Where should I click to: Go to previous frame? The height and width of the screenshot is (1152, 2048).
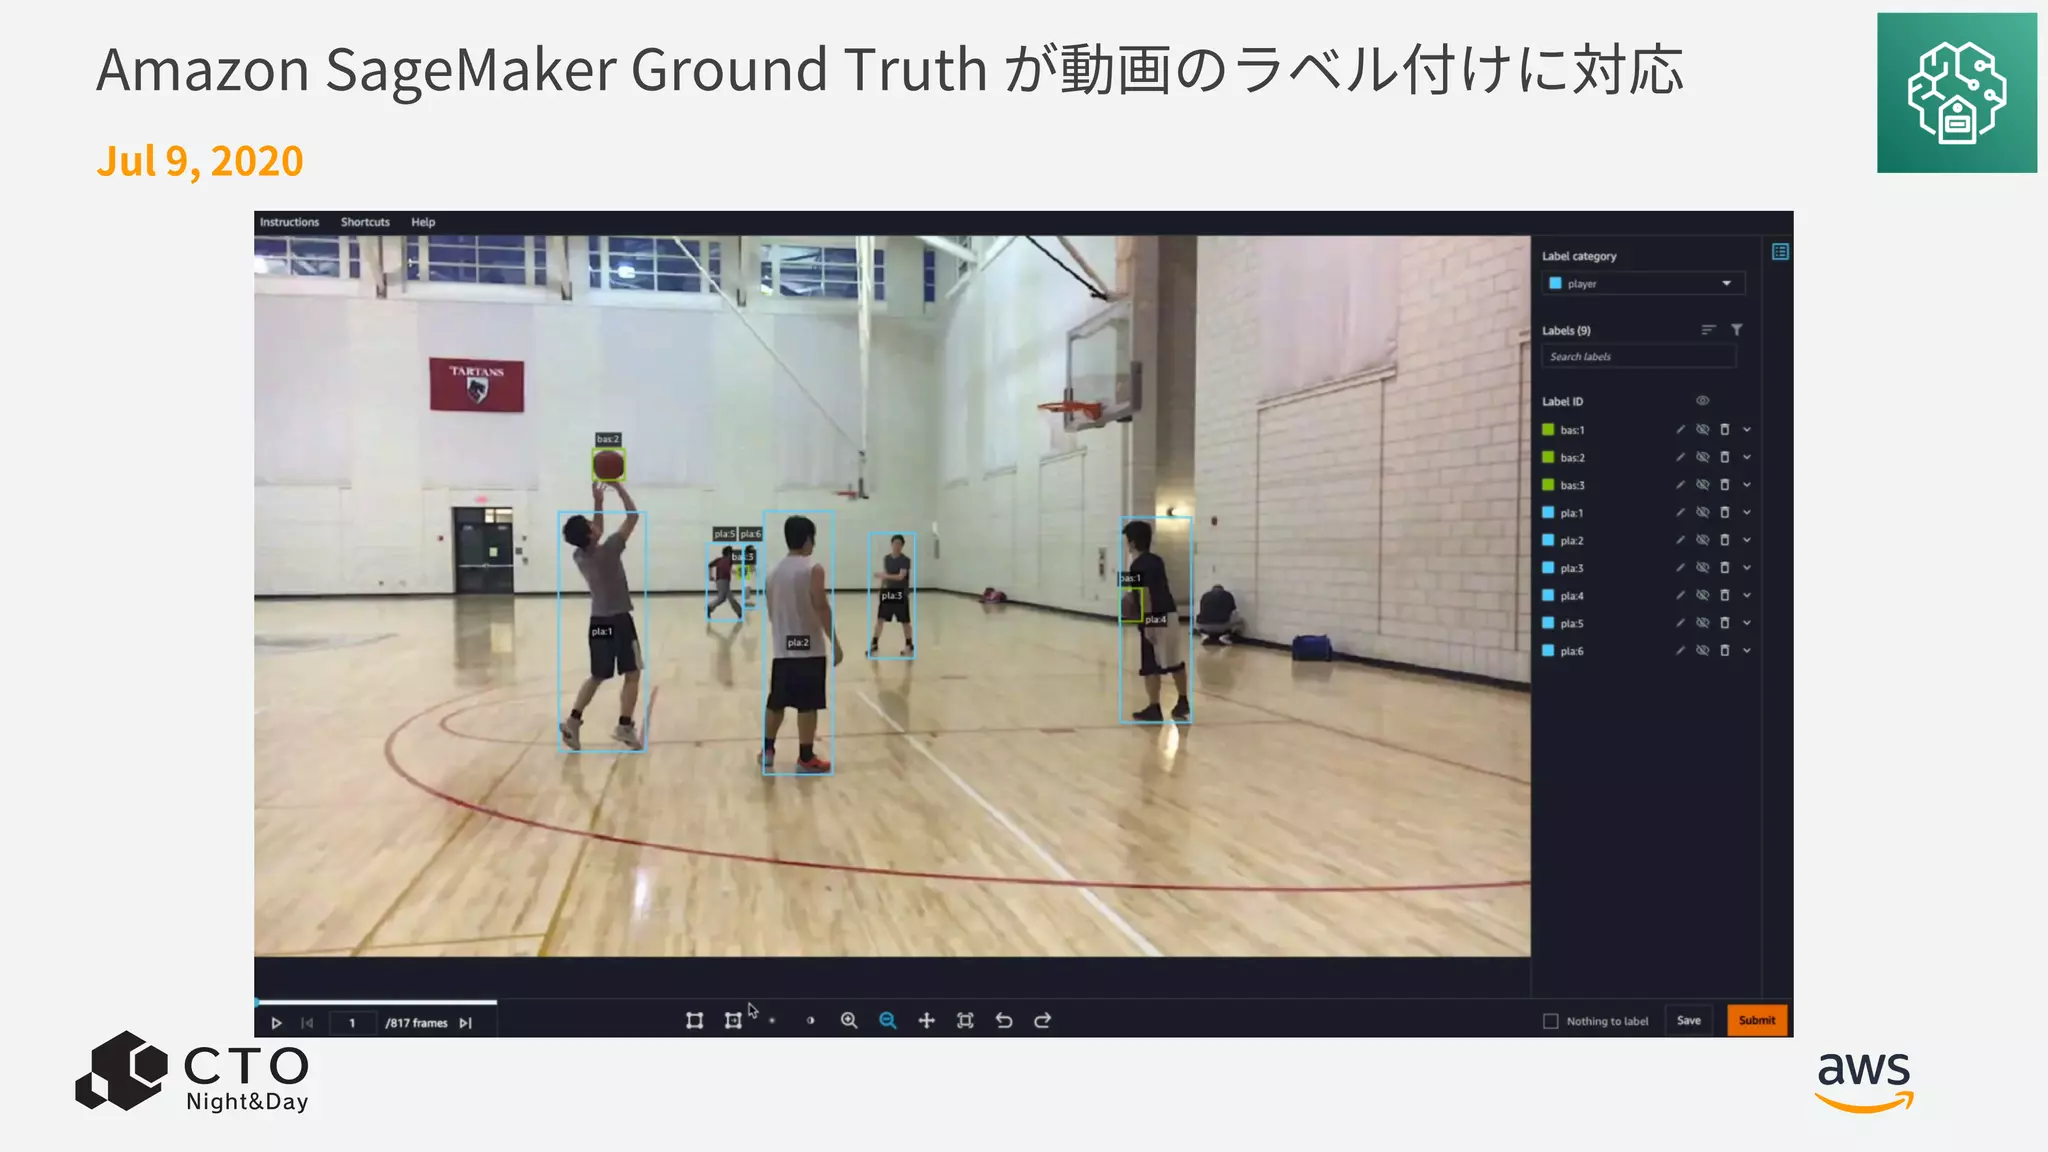coord(308,1023)
